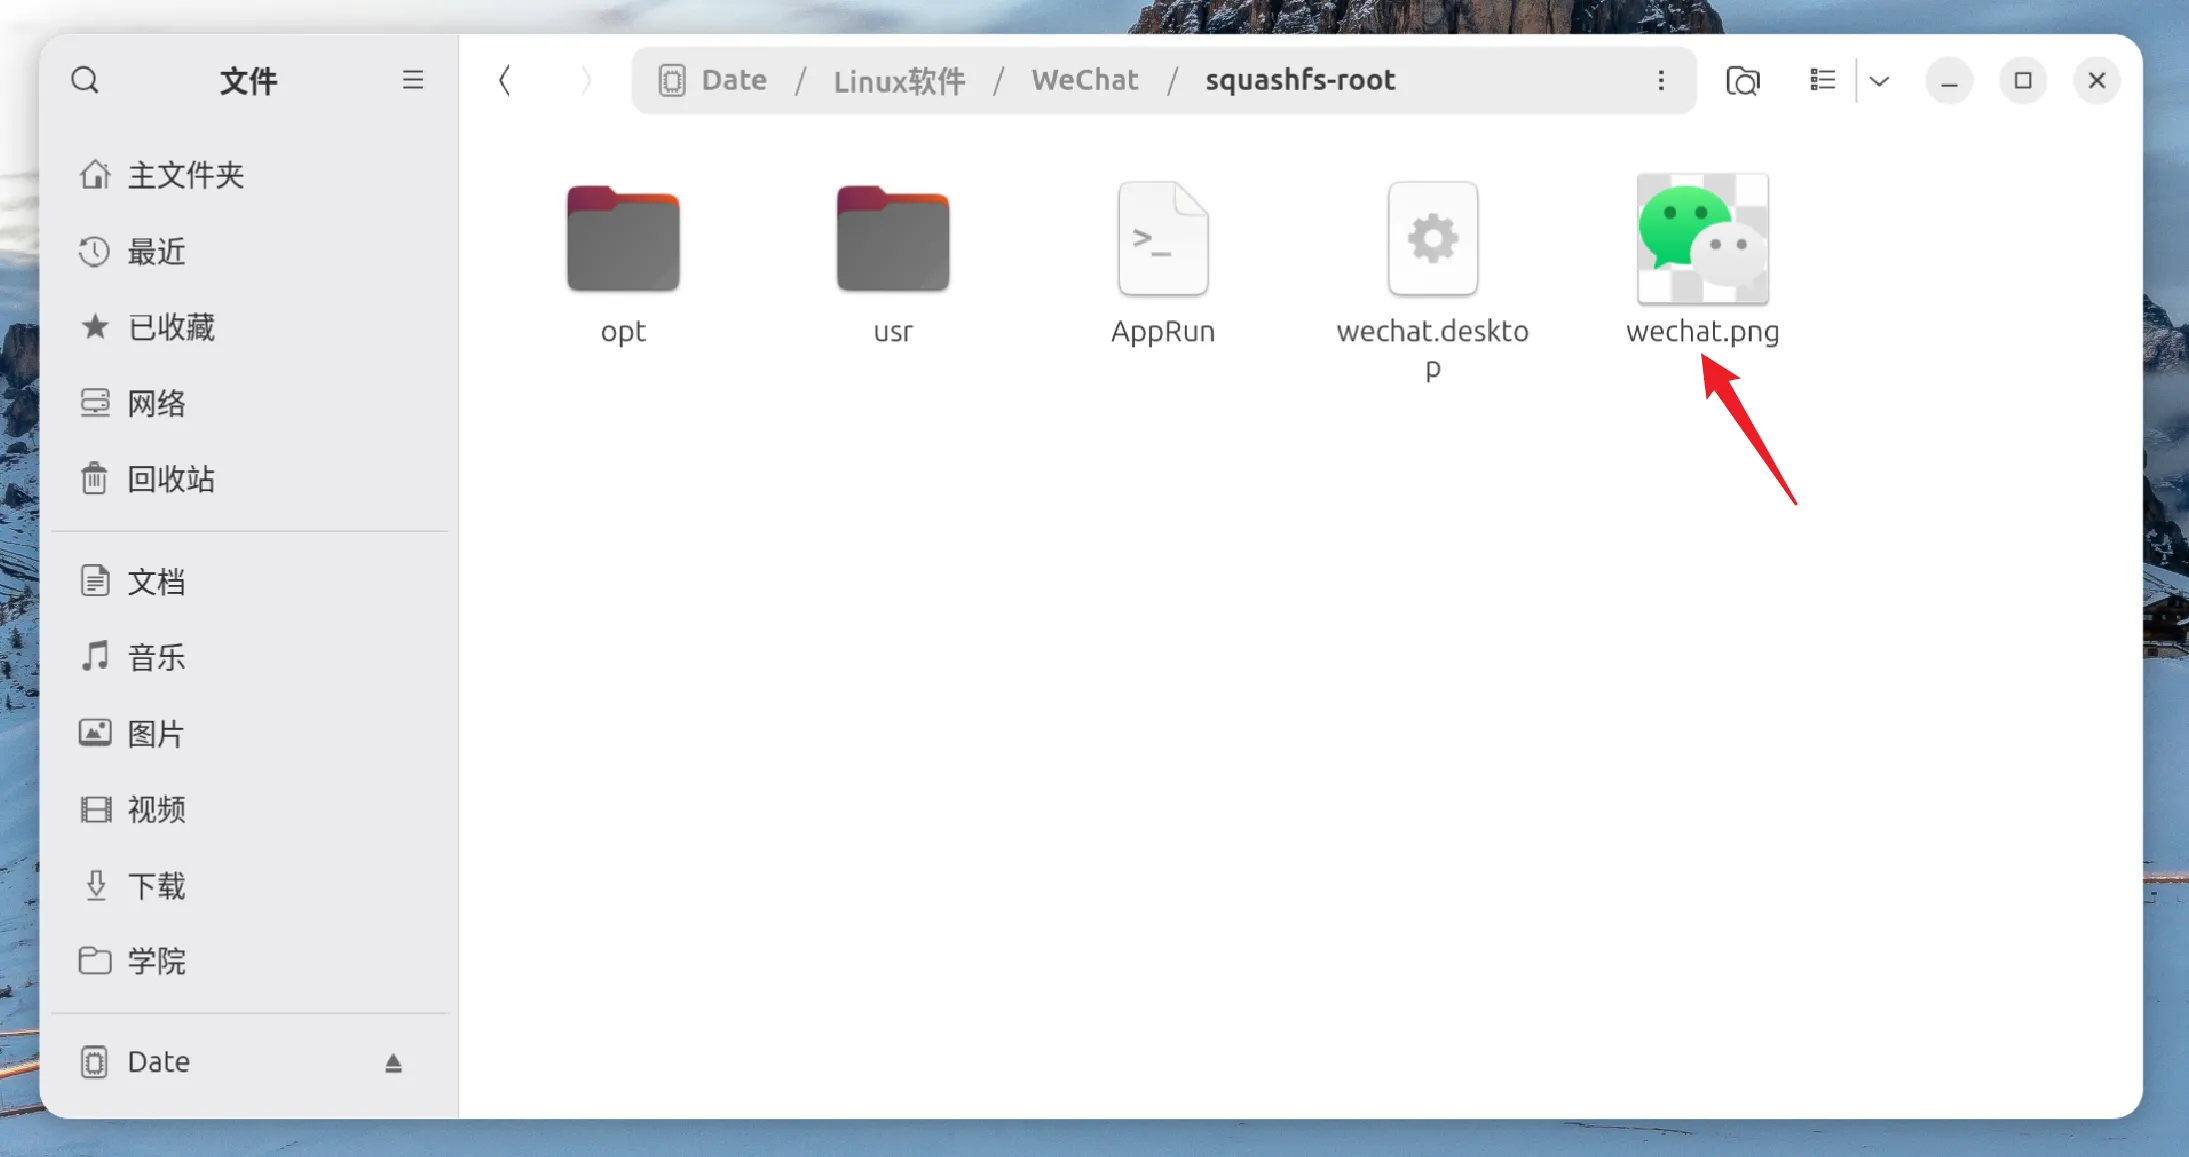Open the Date drive in sidebar
The width and height of the screenshot is (2189, 1157).
250,1062
